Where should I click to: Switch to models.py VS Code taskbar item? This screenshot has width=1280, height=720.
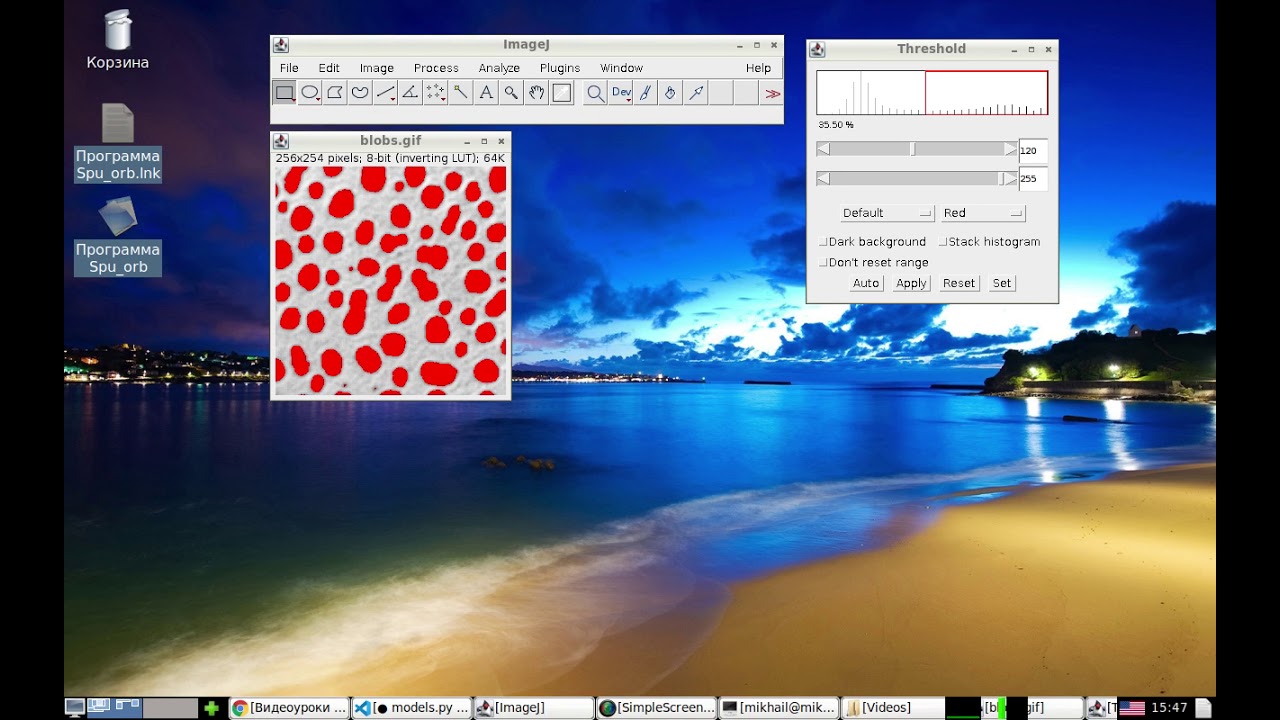click(411, 708)
